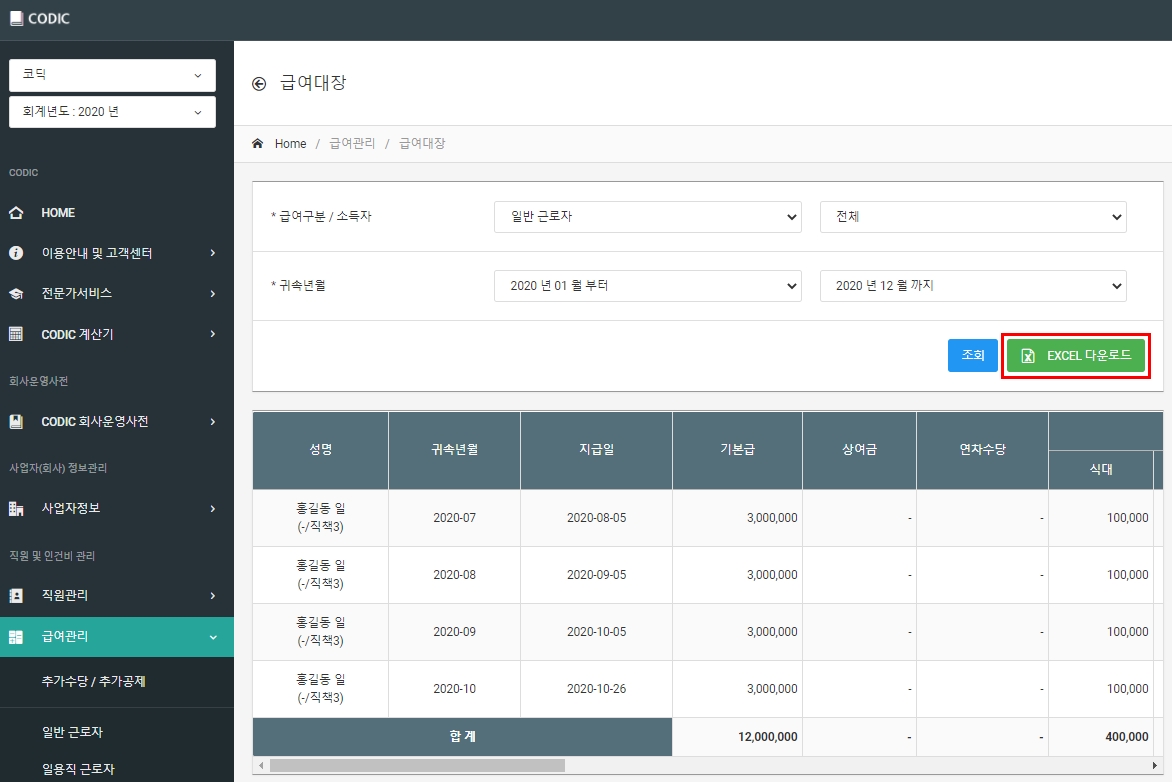Click the back arrow icon beside 급여대장
The image size is (1172, 782).
point(259,84)
